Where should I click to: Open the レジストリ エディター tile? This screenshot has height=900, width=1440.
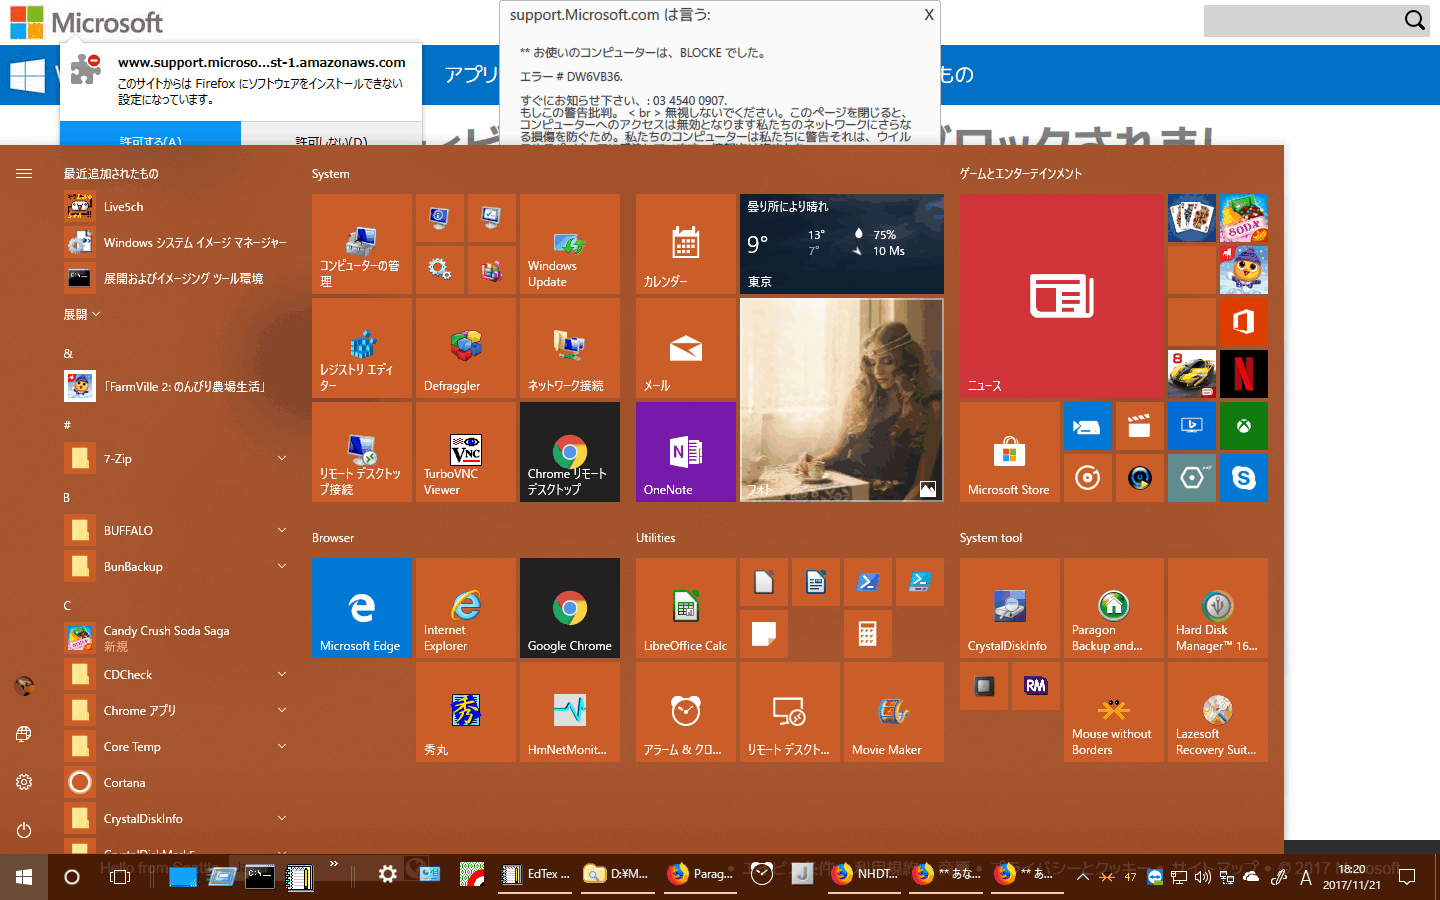pyautogui.click(x=362, y=348)
